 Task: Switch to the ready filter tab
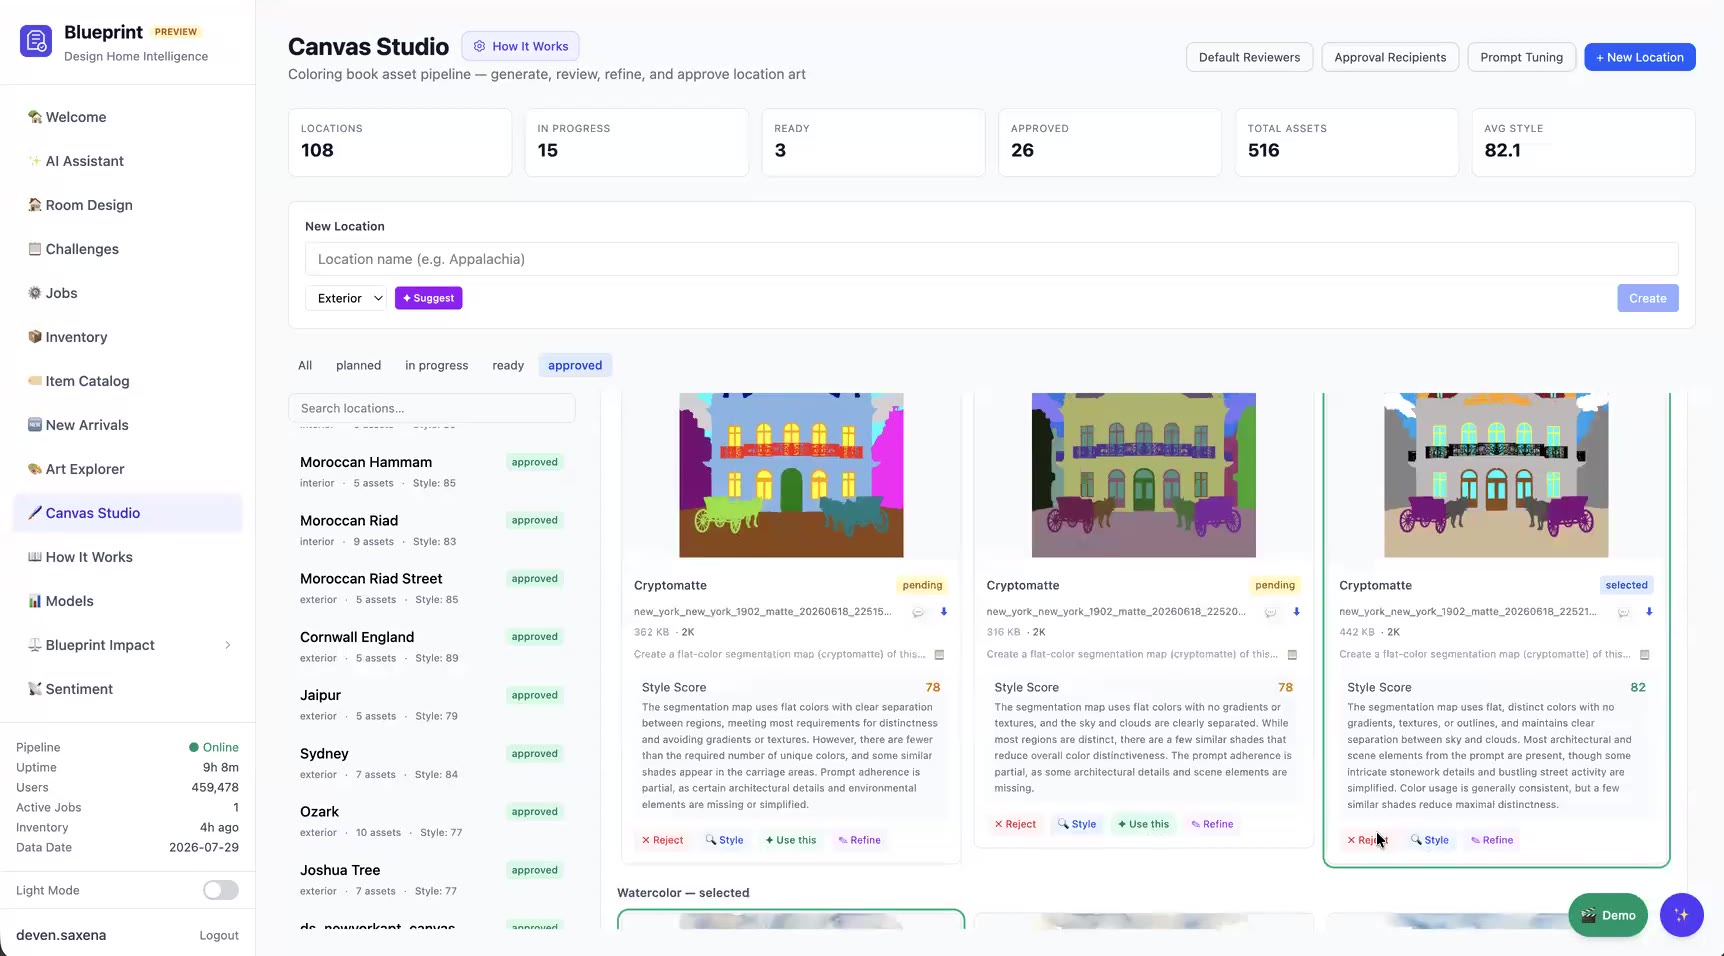pos(508,365)
